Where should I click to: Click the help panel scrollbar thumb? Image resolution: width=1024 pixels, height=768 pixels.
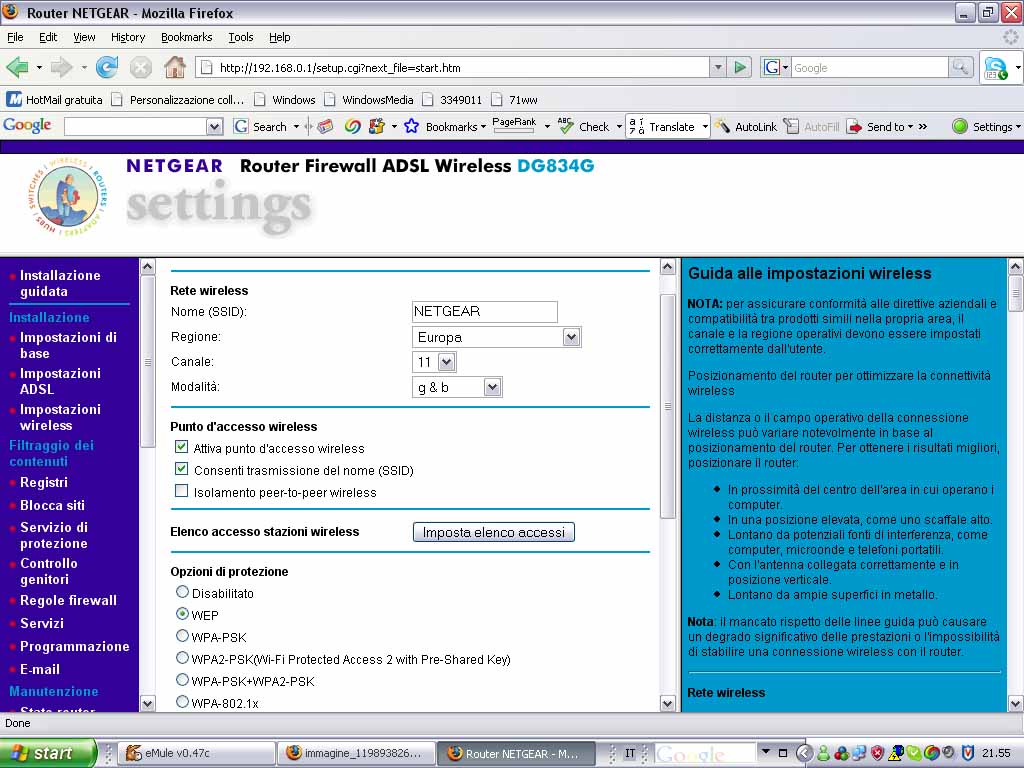coord(1016,295)
